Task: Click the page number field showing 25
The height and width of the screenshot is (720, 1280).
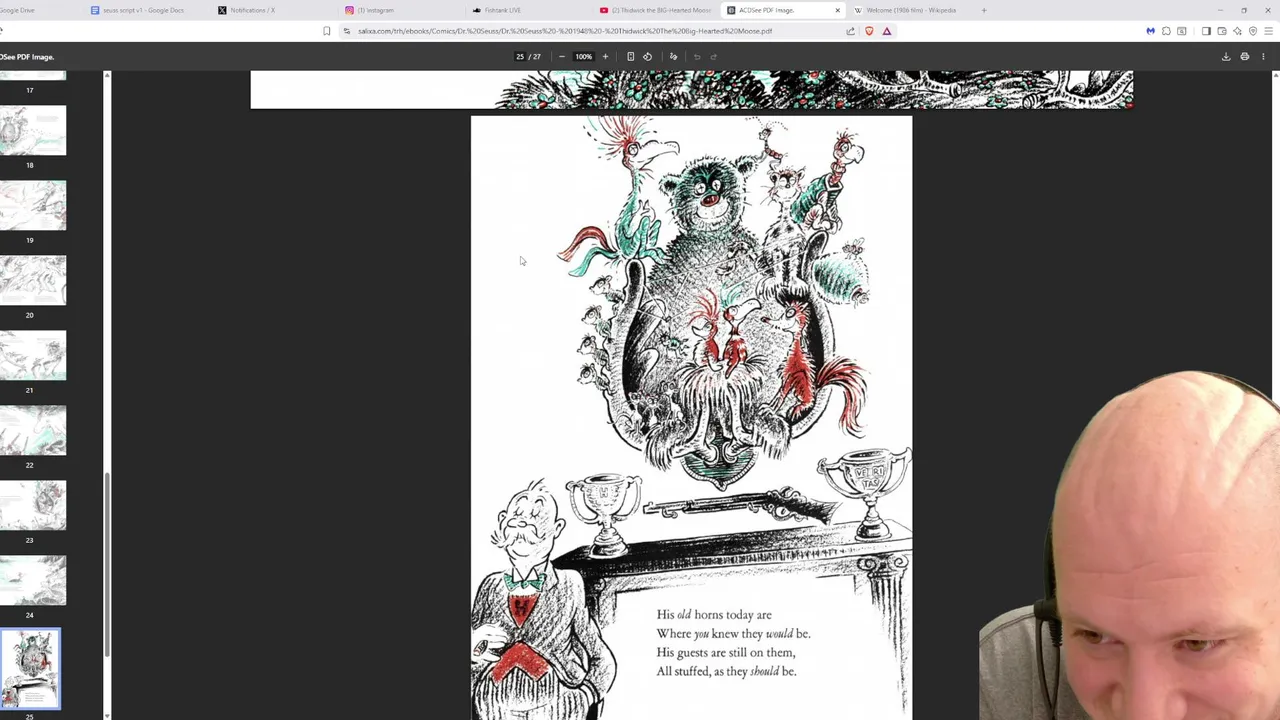Action: (520, 57)
